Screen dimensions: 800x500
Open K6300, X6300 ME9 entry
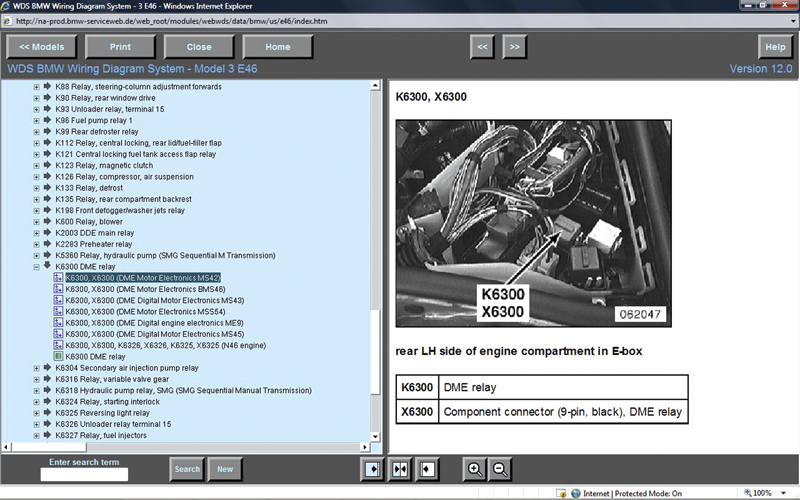point(155,323)
